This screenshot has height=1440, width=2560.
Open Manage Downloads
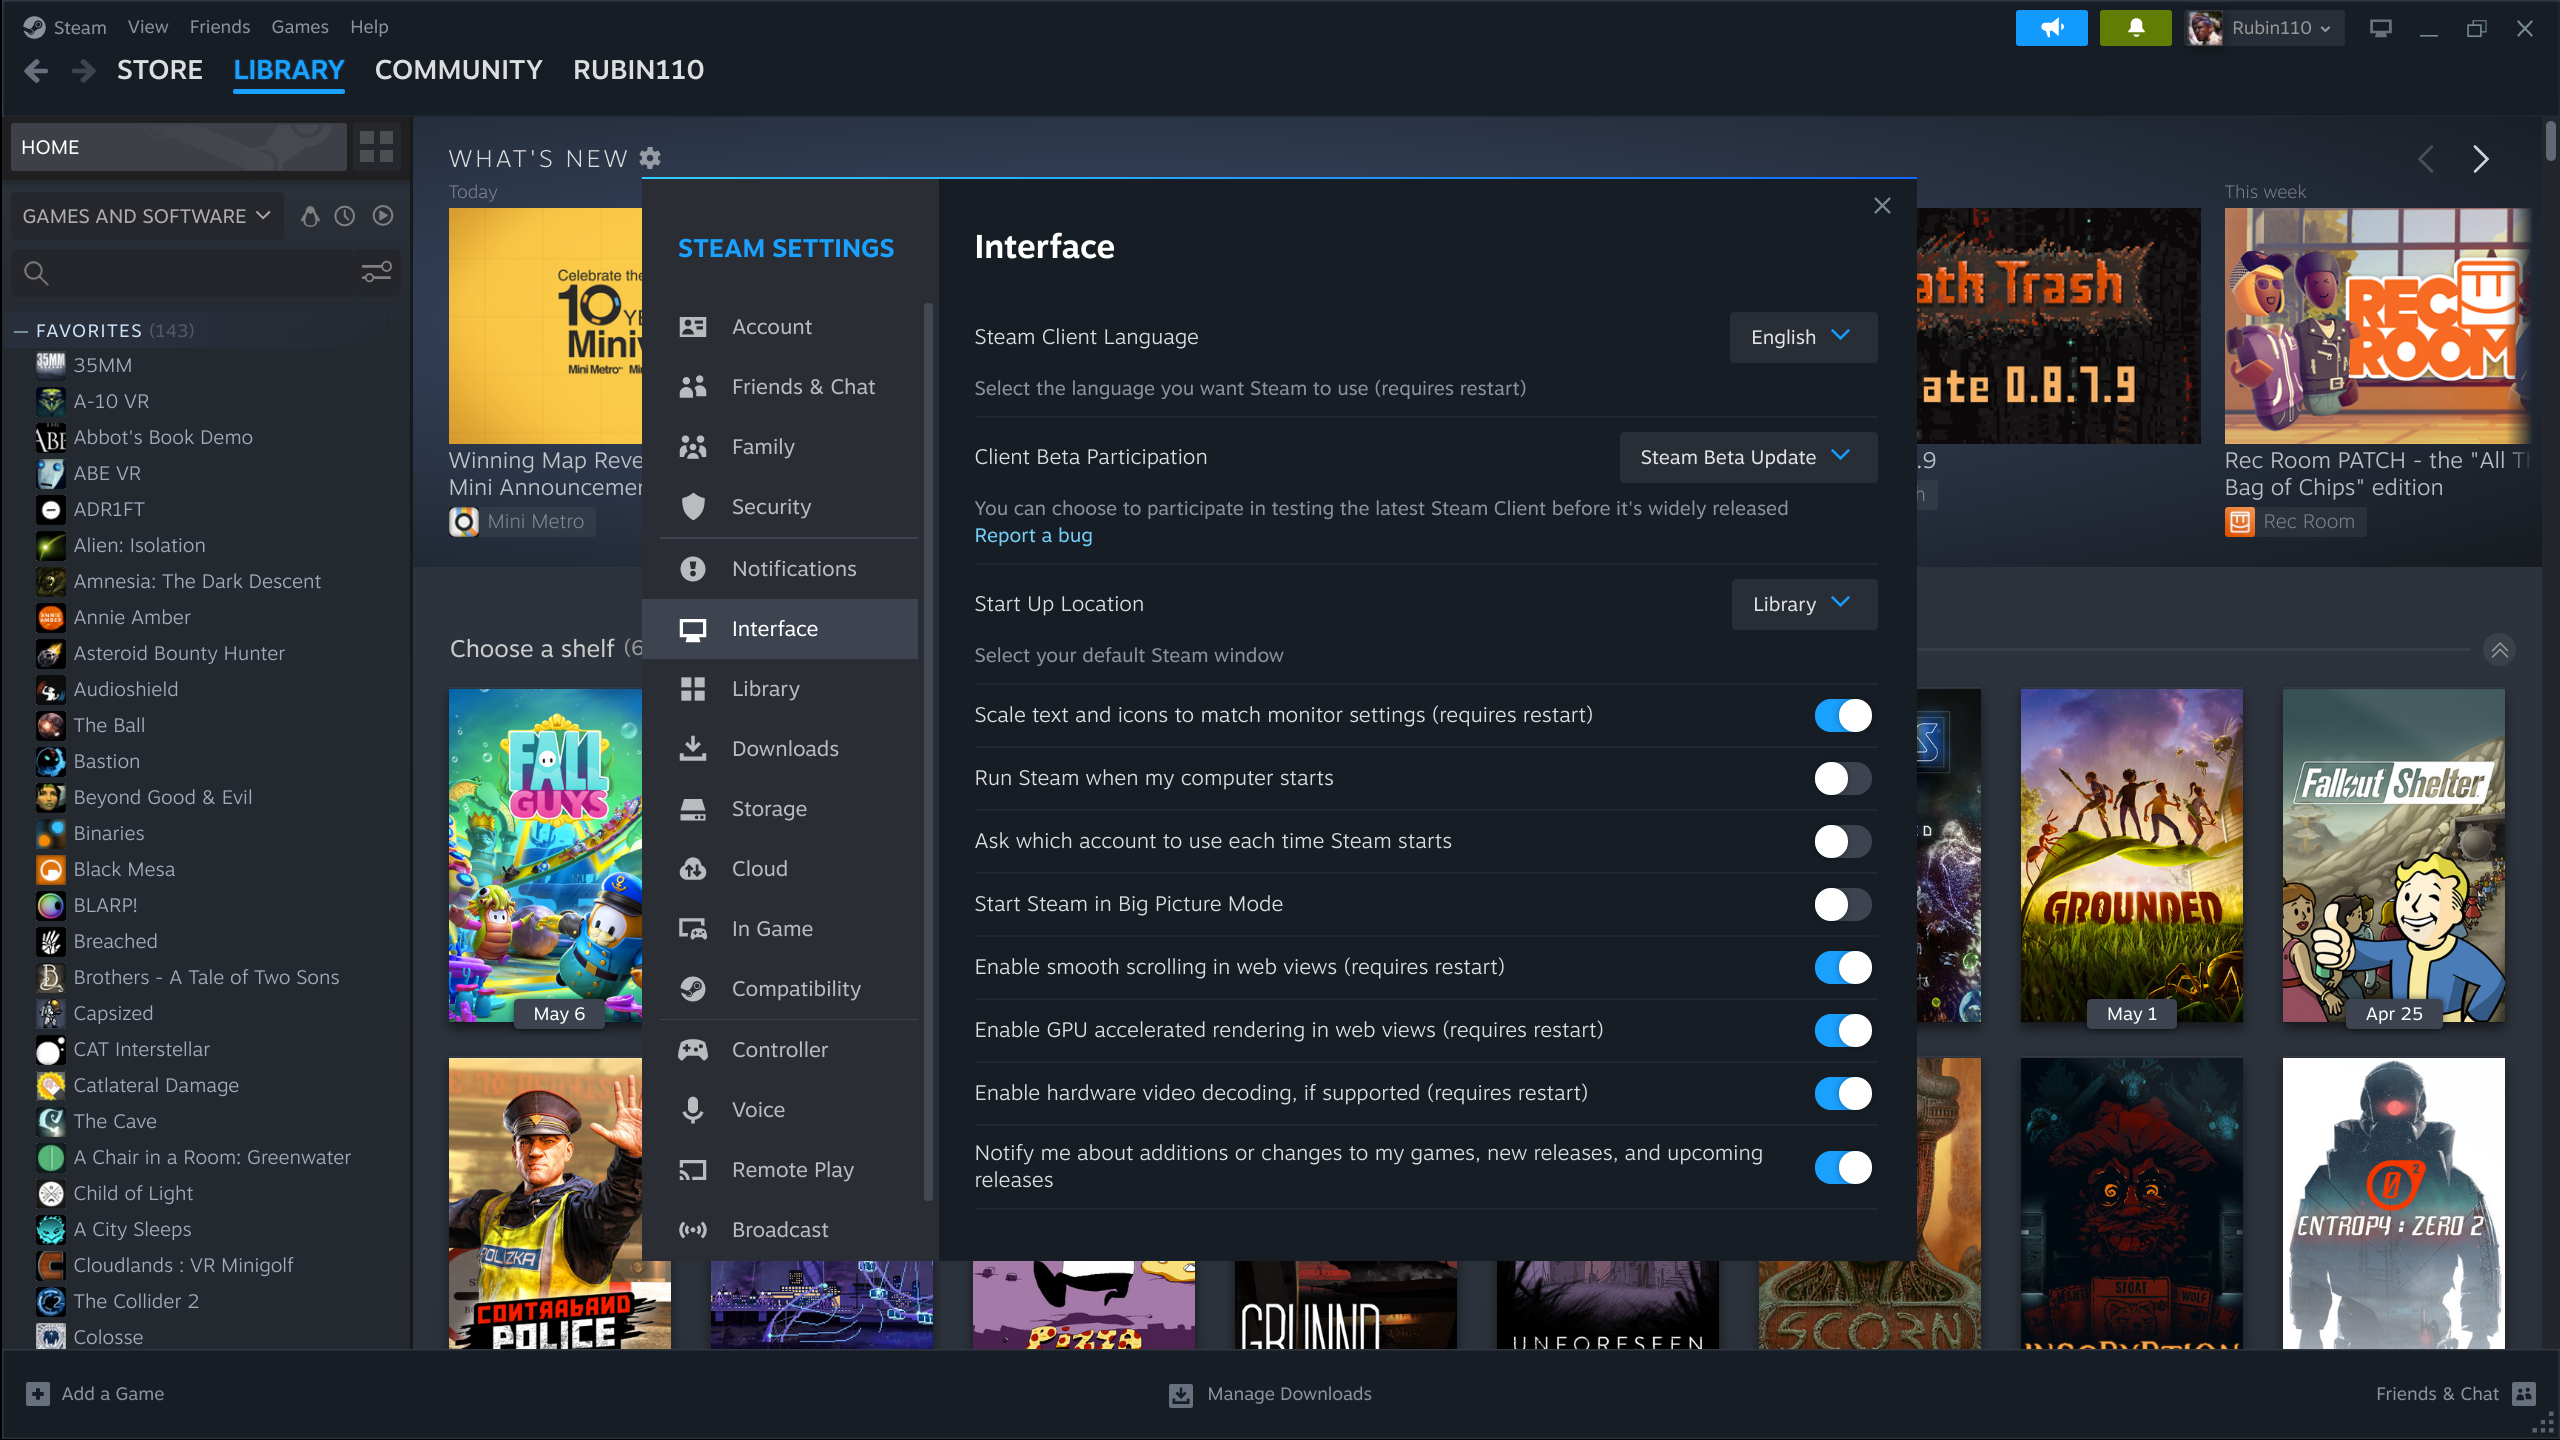pyautogui.click(x=1271, y=1394)
